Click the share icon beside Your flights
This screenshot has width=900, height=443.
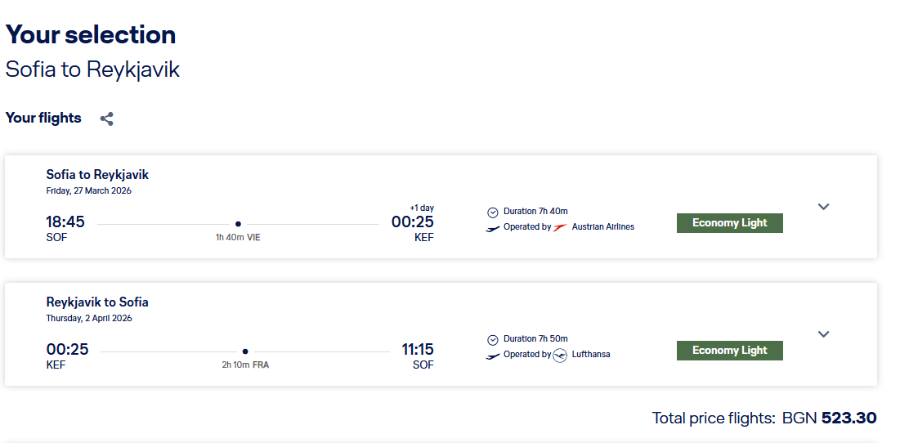coord(107,119)
